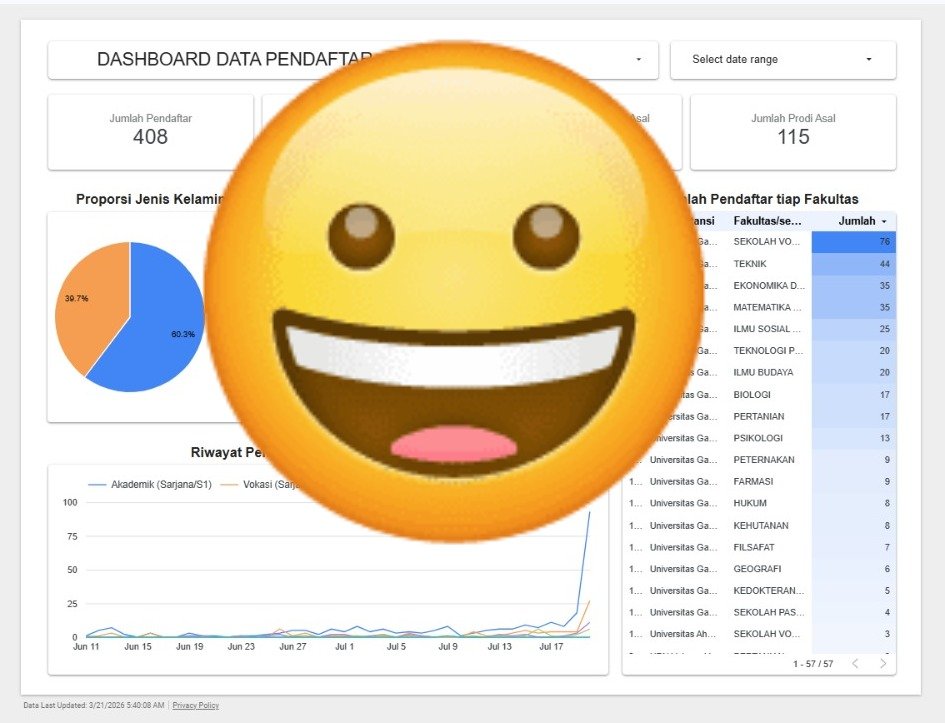Open the Privacy Policy link

[x=195, y=705]
